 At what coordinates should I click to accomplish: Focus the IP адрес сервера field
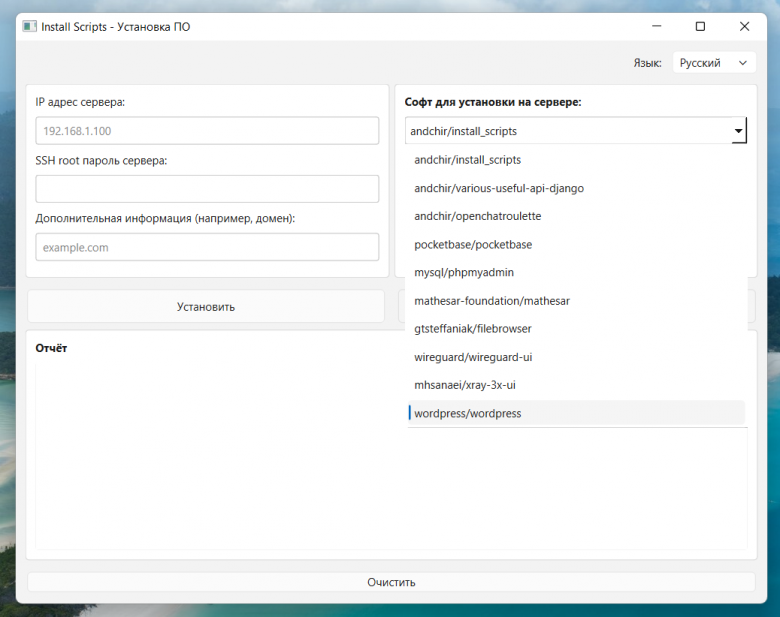coord(207,131)
